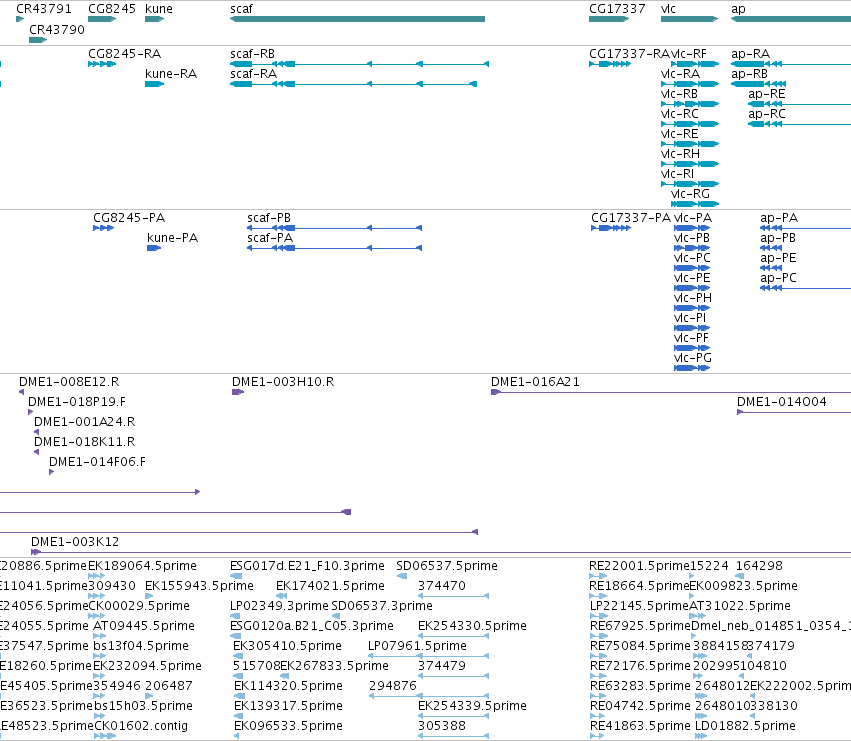Viewport: 851px width, 741px height.
Task: Select the DME1-018K11.R feature label
Action: (x=85, y=442)
